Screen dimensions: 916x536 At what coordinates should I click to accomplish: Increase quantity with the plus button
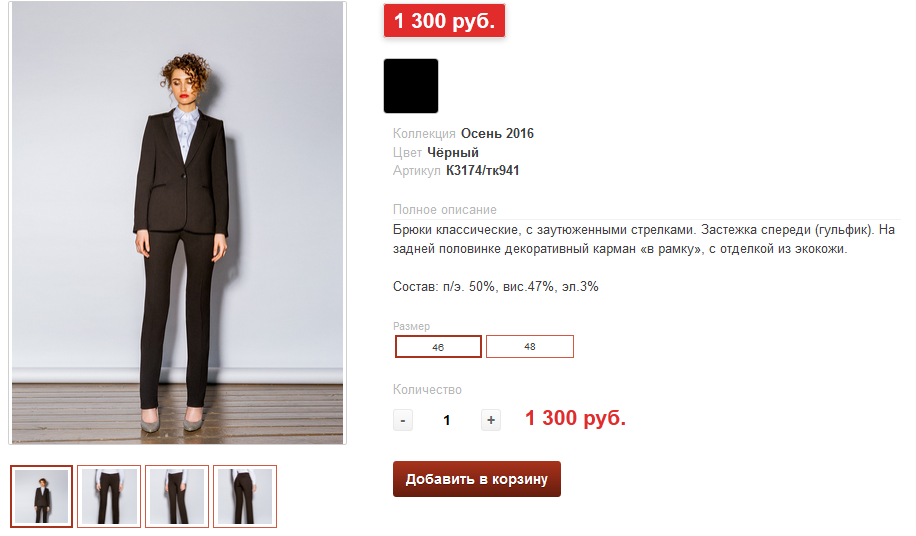click(491, 420)
